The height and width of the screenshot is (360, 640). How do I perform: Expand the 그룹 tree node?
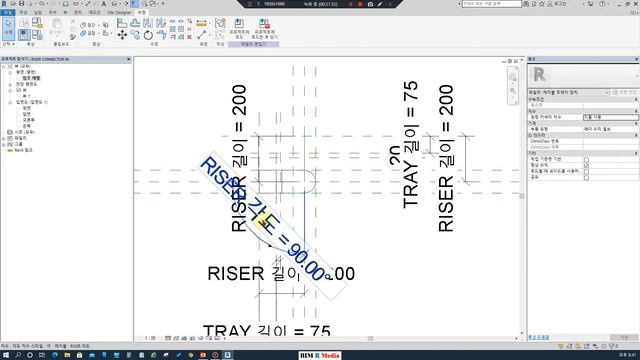(x=4, y=144)
